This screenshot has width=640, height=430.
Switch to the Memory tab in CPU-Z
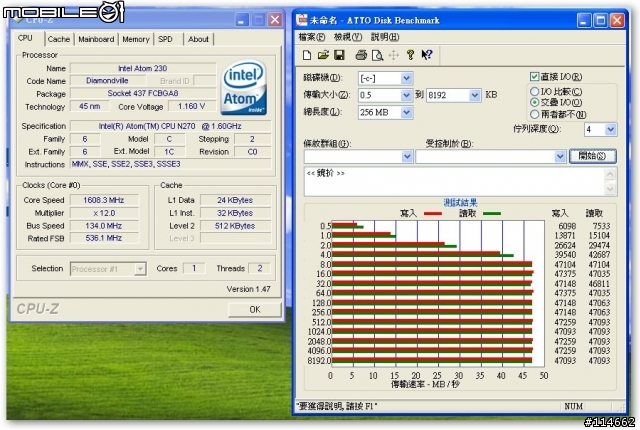coord(136,39)
